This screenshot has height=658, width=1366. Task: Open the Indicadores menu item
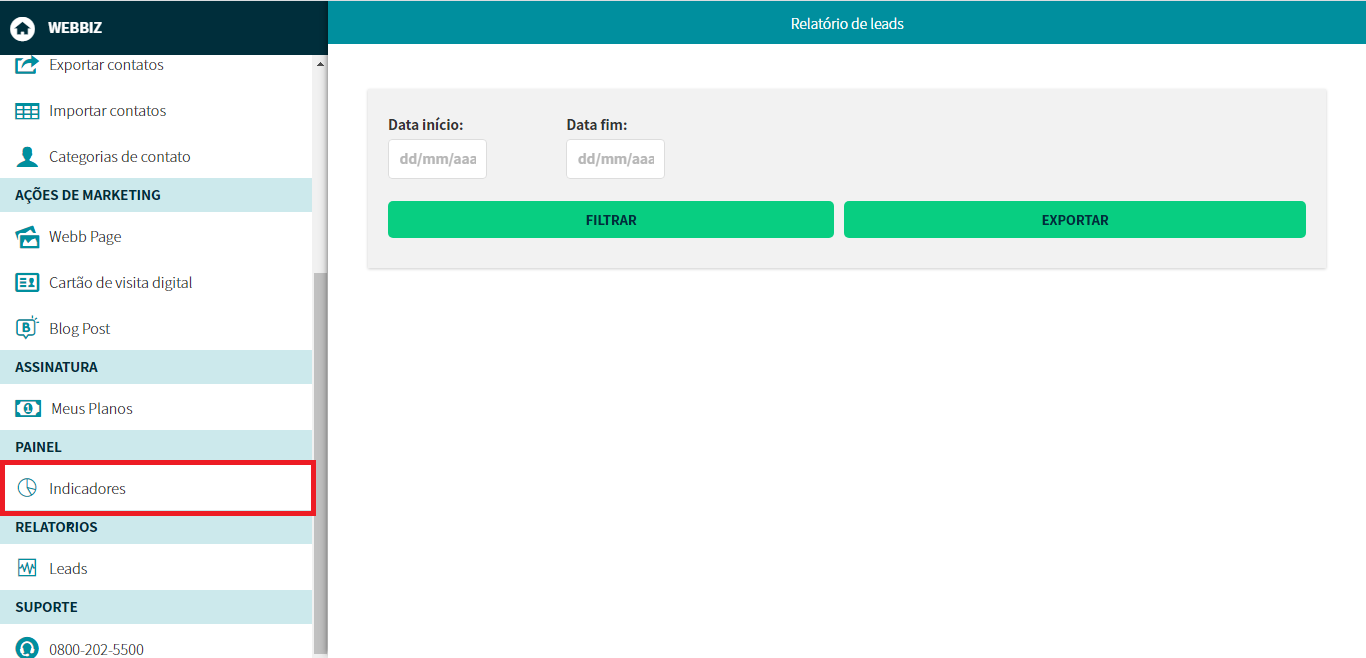tap(88, 489)
